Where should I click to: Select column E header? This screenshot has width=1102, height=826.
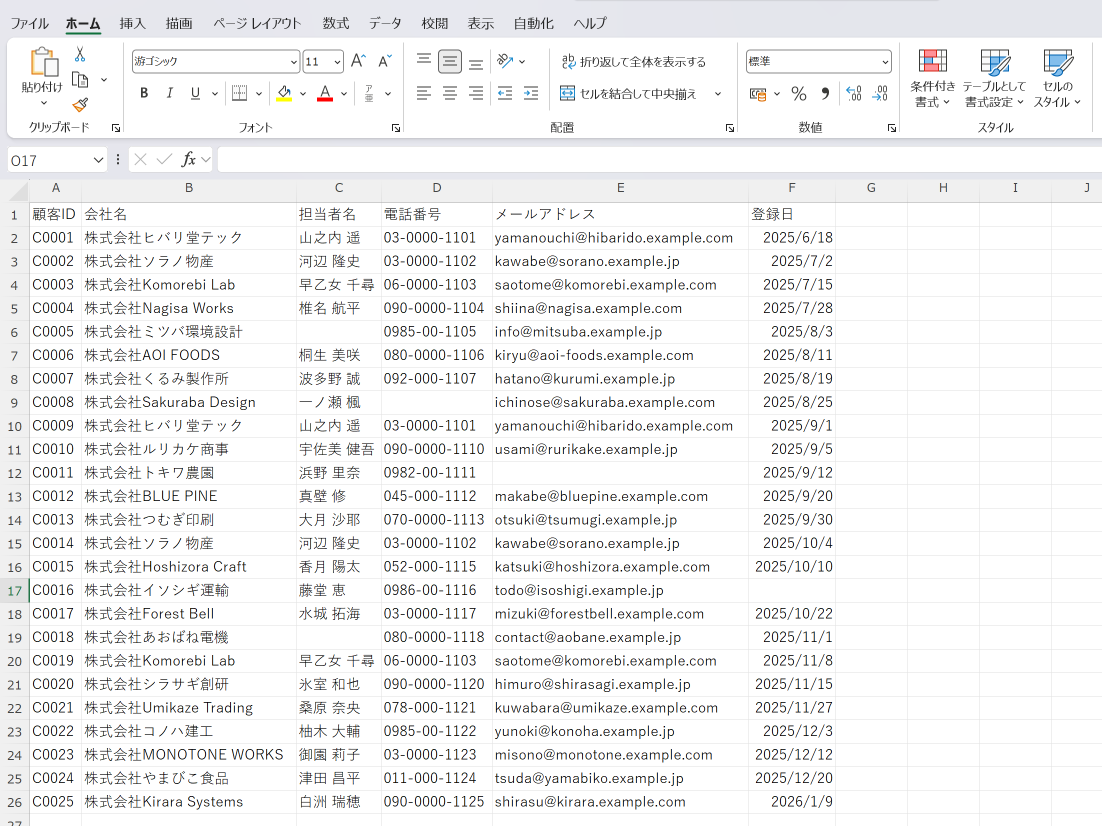(x=620, y=188)
